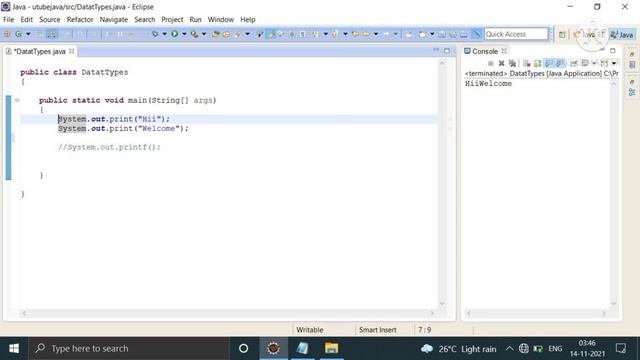
Task: Close the DatatTypes.java editor tab
Action: click(x=72, y=51)
